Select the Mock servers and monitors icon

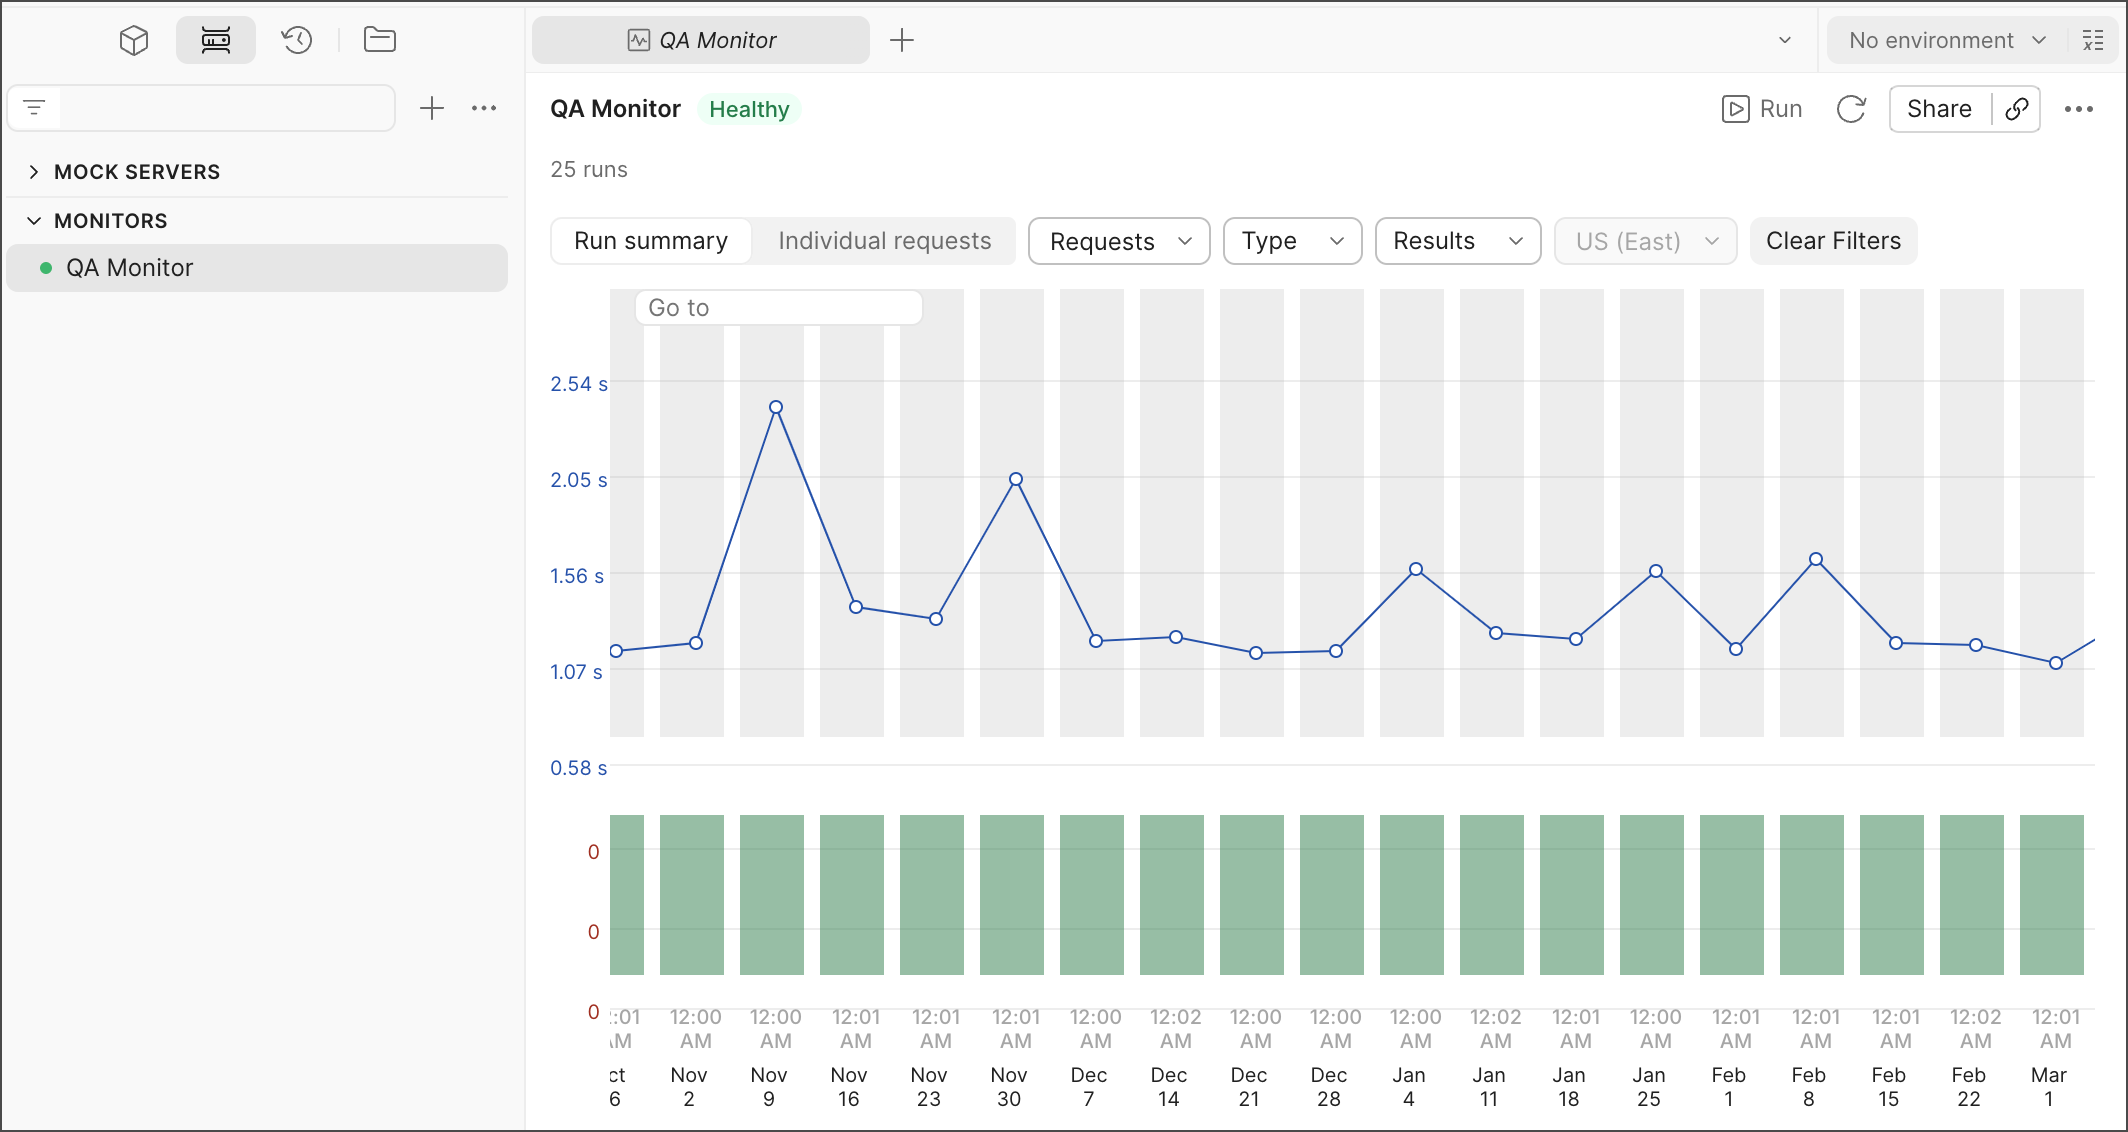[216, 40]
